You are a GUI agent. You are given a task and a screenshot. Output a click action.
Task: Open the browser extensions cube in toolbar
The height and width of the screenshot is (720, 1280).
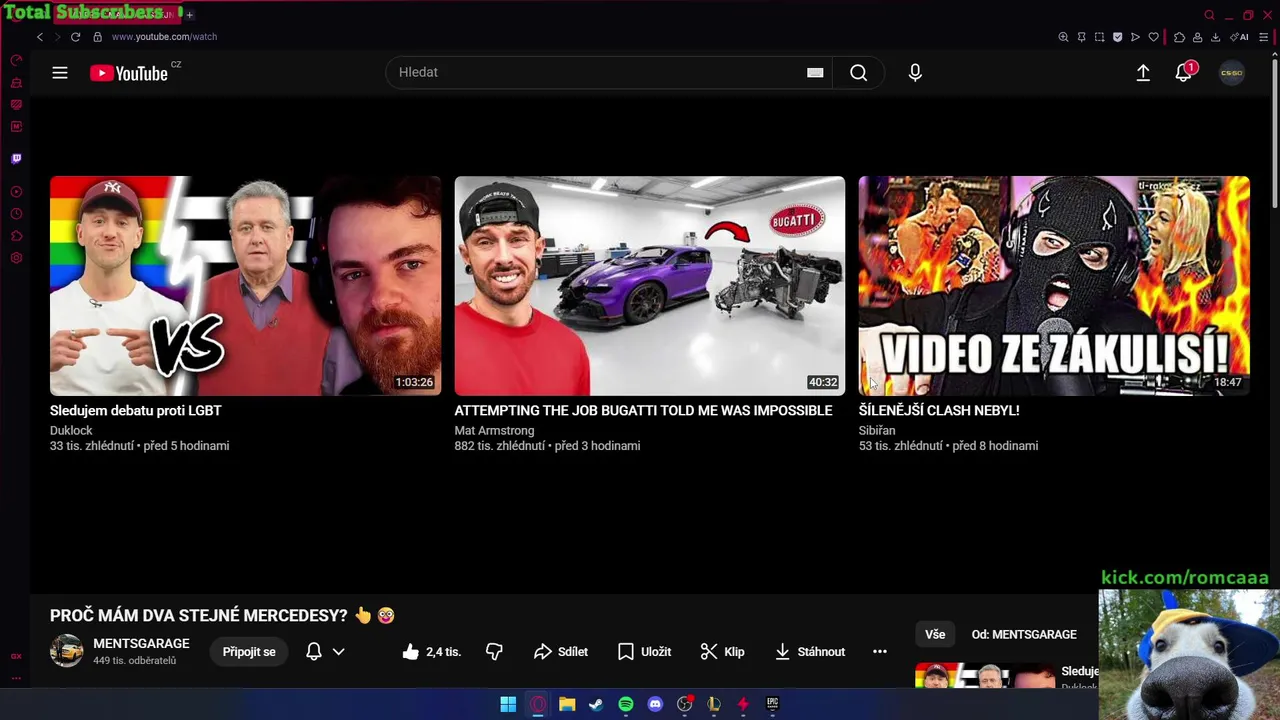click(x=1179, y=37)
